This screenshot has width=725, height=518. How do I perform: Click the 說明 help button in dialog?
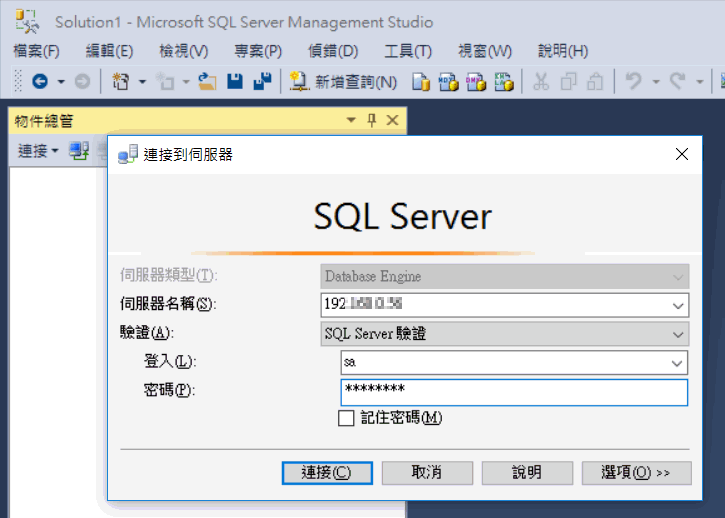(x=527, y=473)
